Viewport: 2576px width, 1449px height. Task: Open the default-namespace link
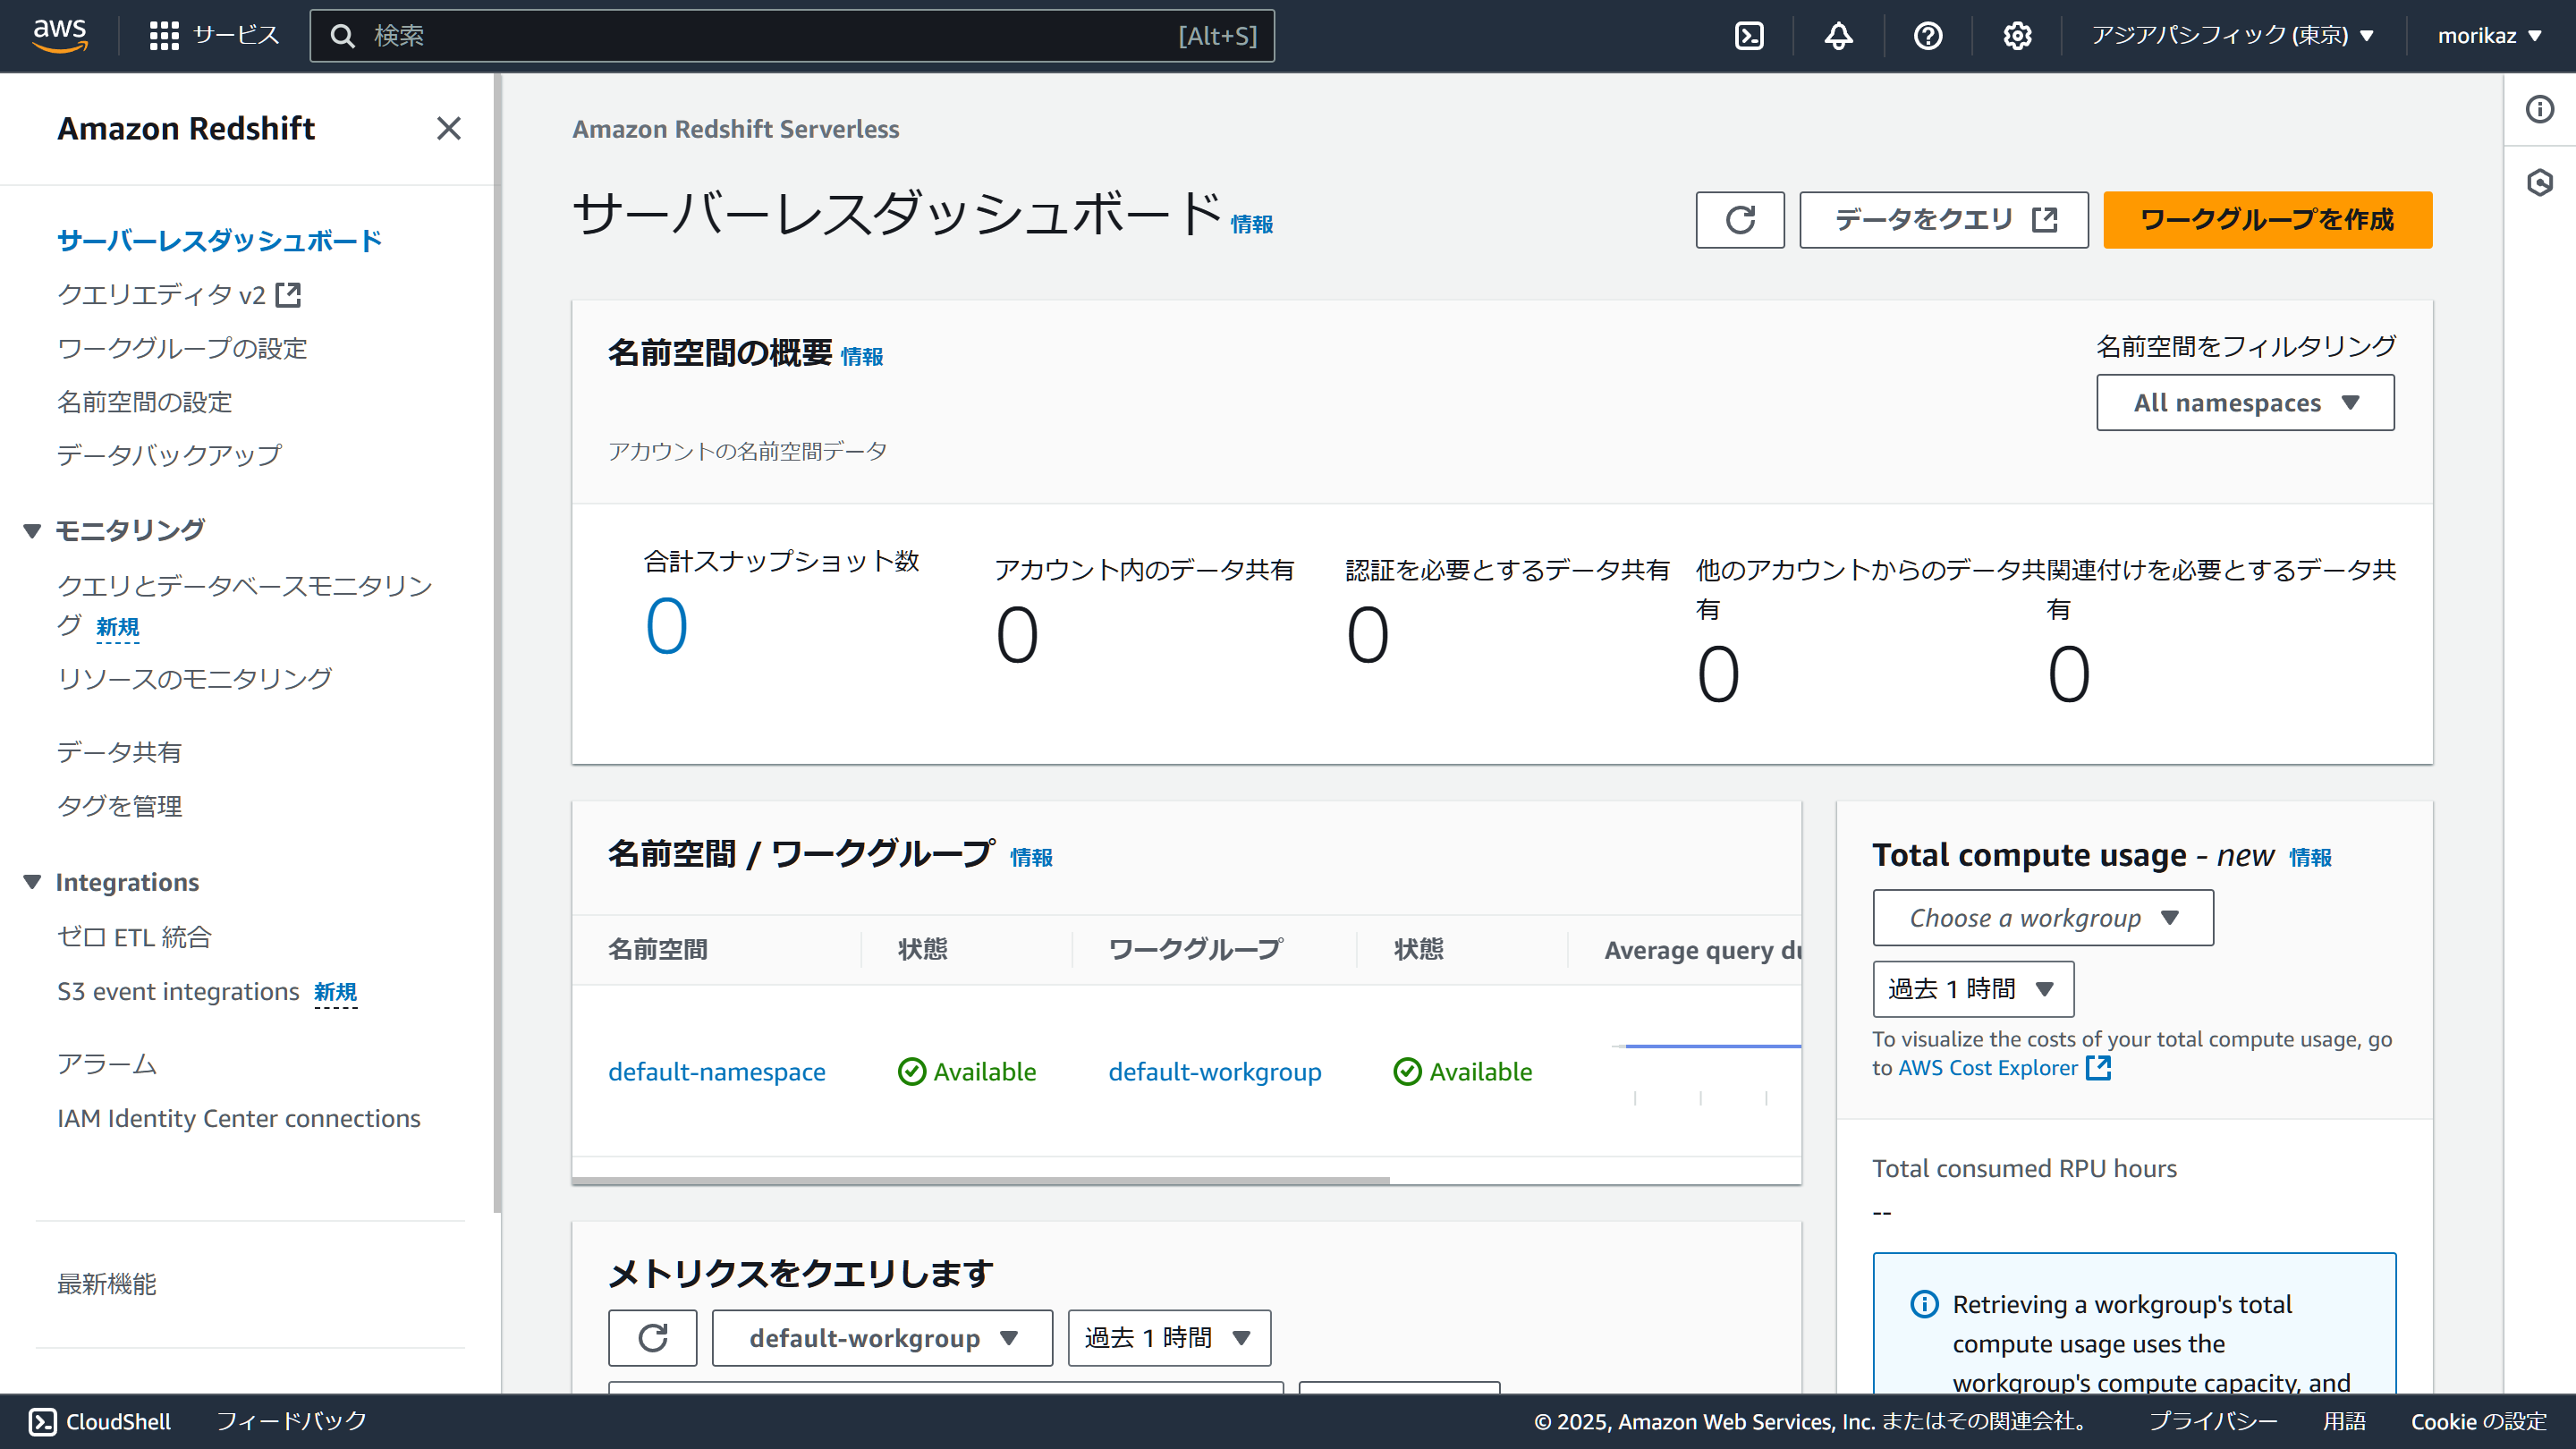pyautogui.click(x=716, y=1072)
